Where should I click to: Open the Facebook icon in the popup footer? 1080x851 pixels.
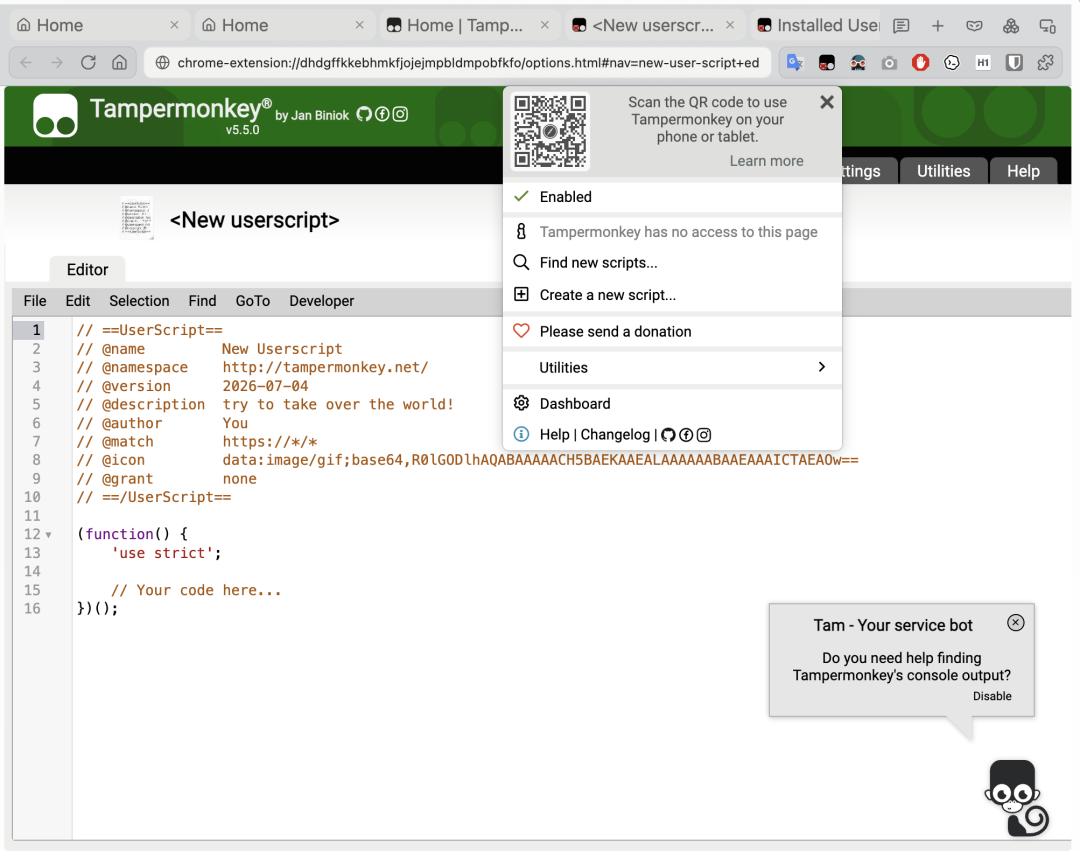pos(686,435)
